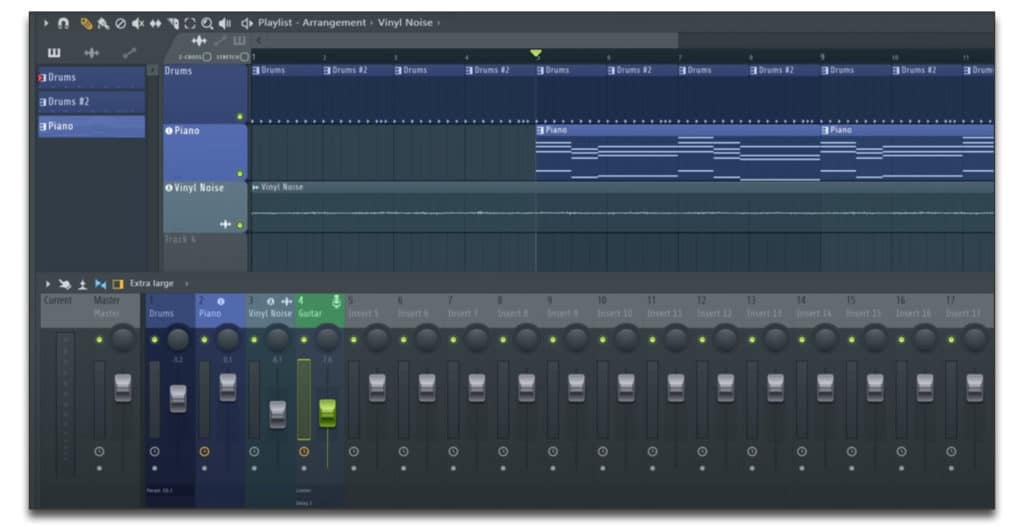Select the Slip tool in Playlist toolbar

tap(155, 24)
